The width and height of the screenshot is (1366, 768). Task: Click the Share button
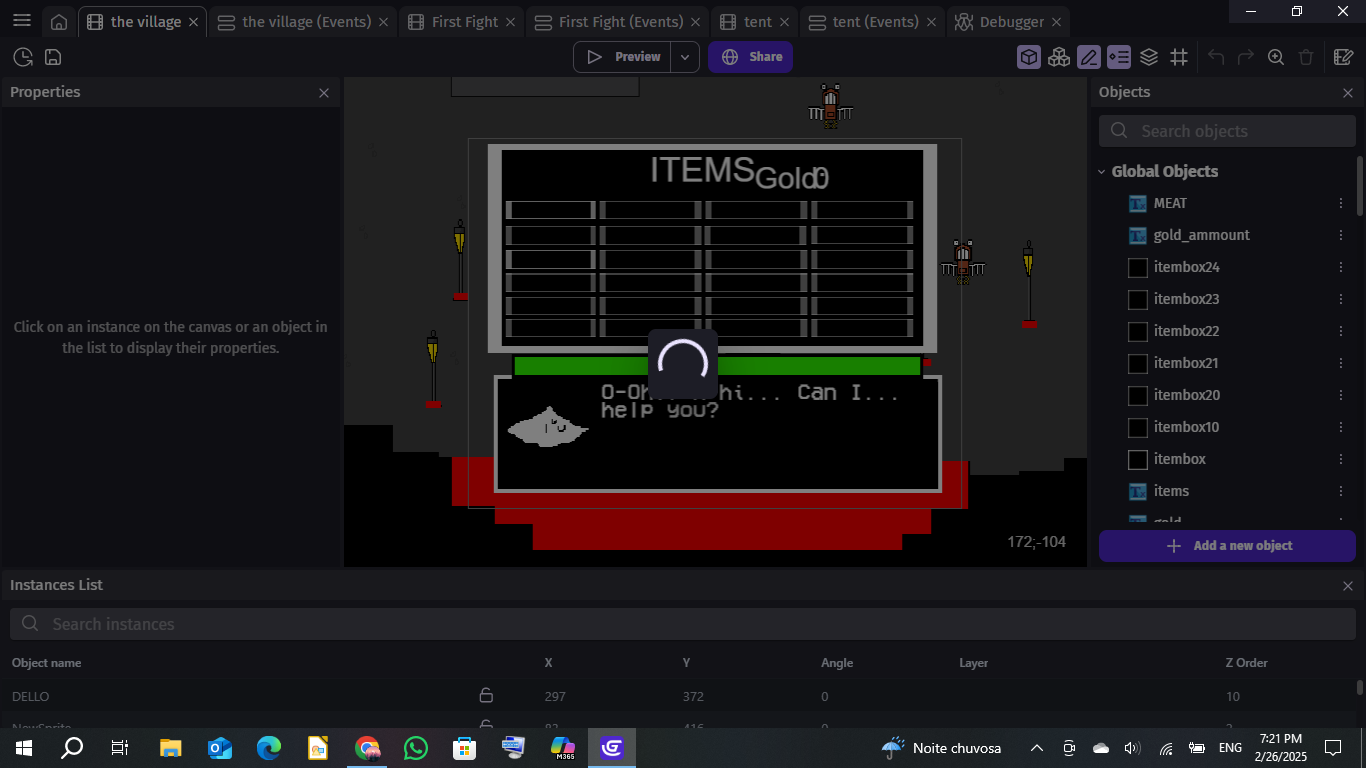click(x=751, y=57)
